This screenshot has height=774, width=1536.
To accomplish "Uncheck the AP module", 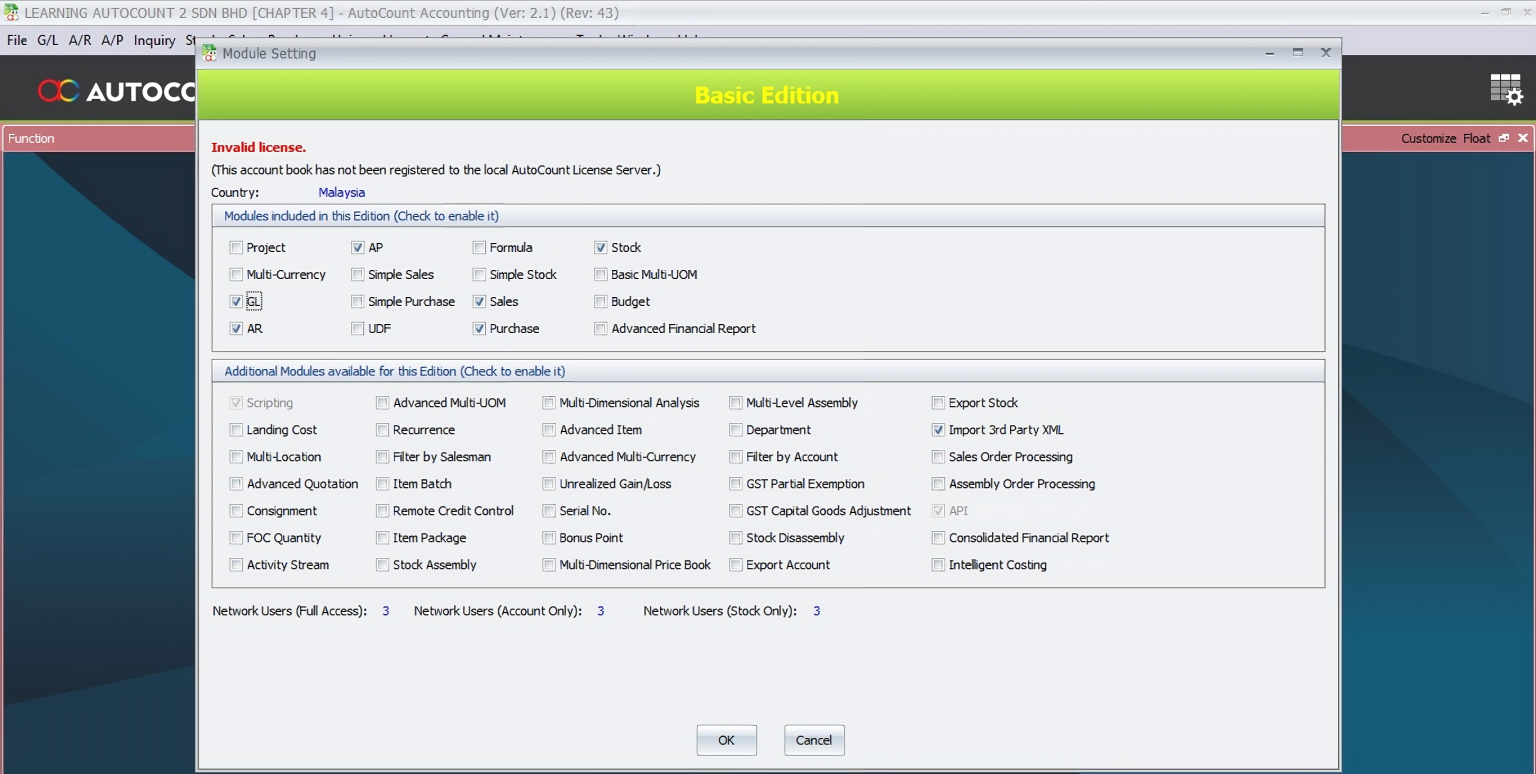I will pos(357,247).
